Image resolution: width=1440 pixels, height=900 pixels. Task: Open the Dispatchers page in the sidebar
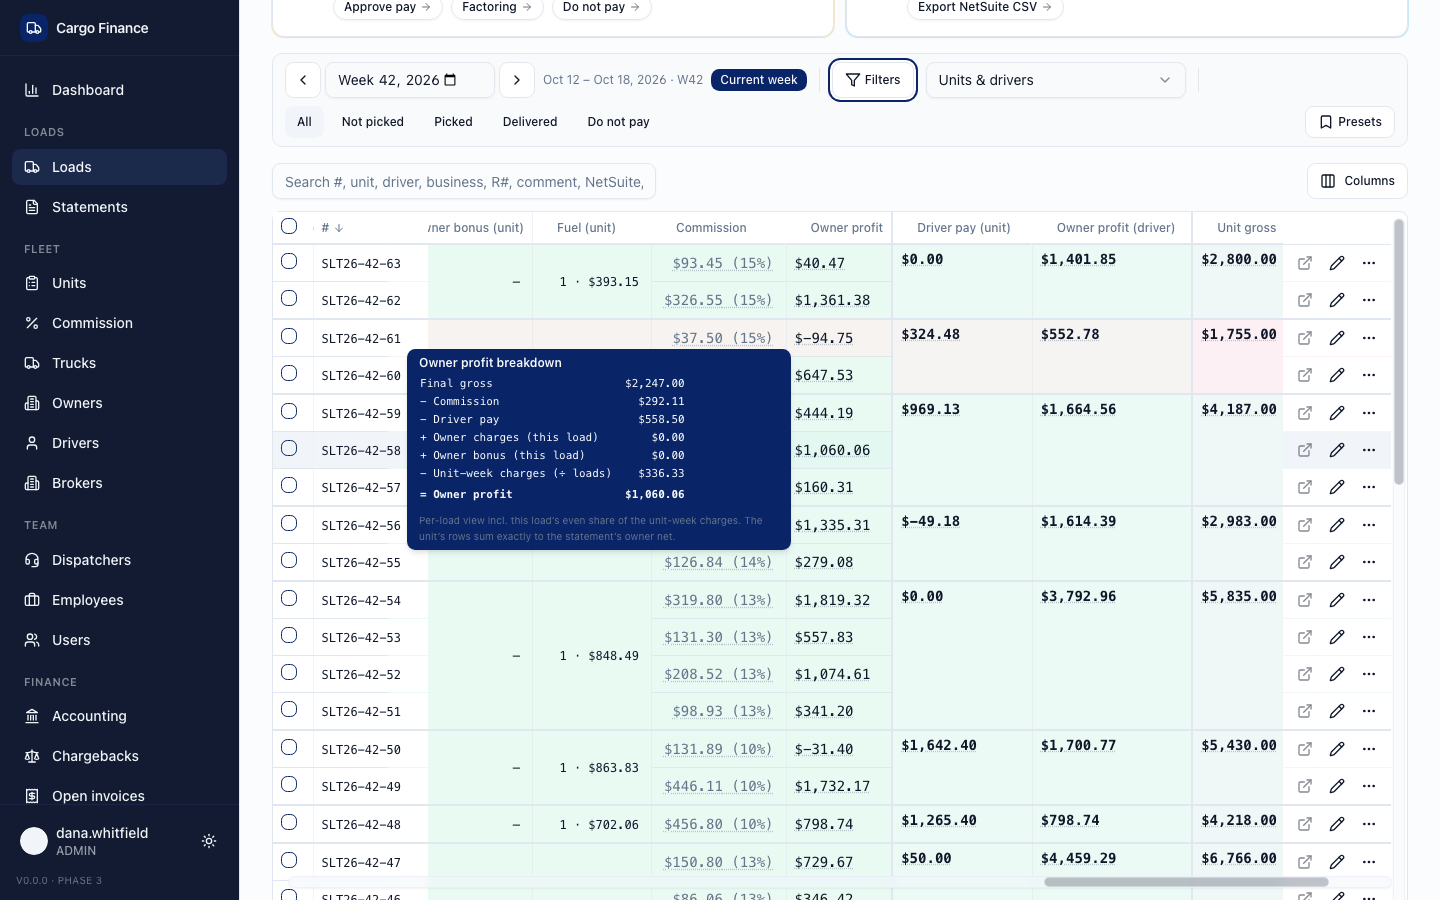tap(119, 560)
